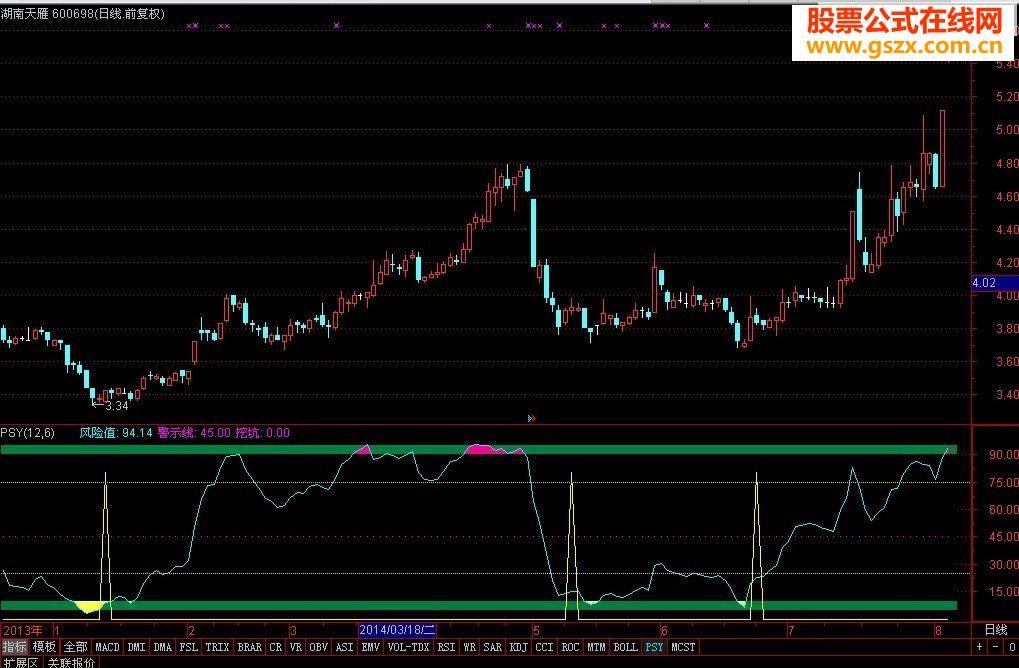
Task: Open the 日线 period selector
Action: [996, 629]
